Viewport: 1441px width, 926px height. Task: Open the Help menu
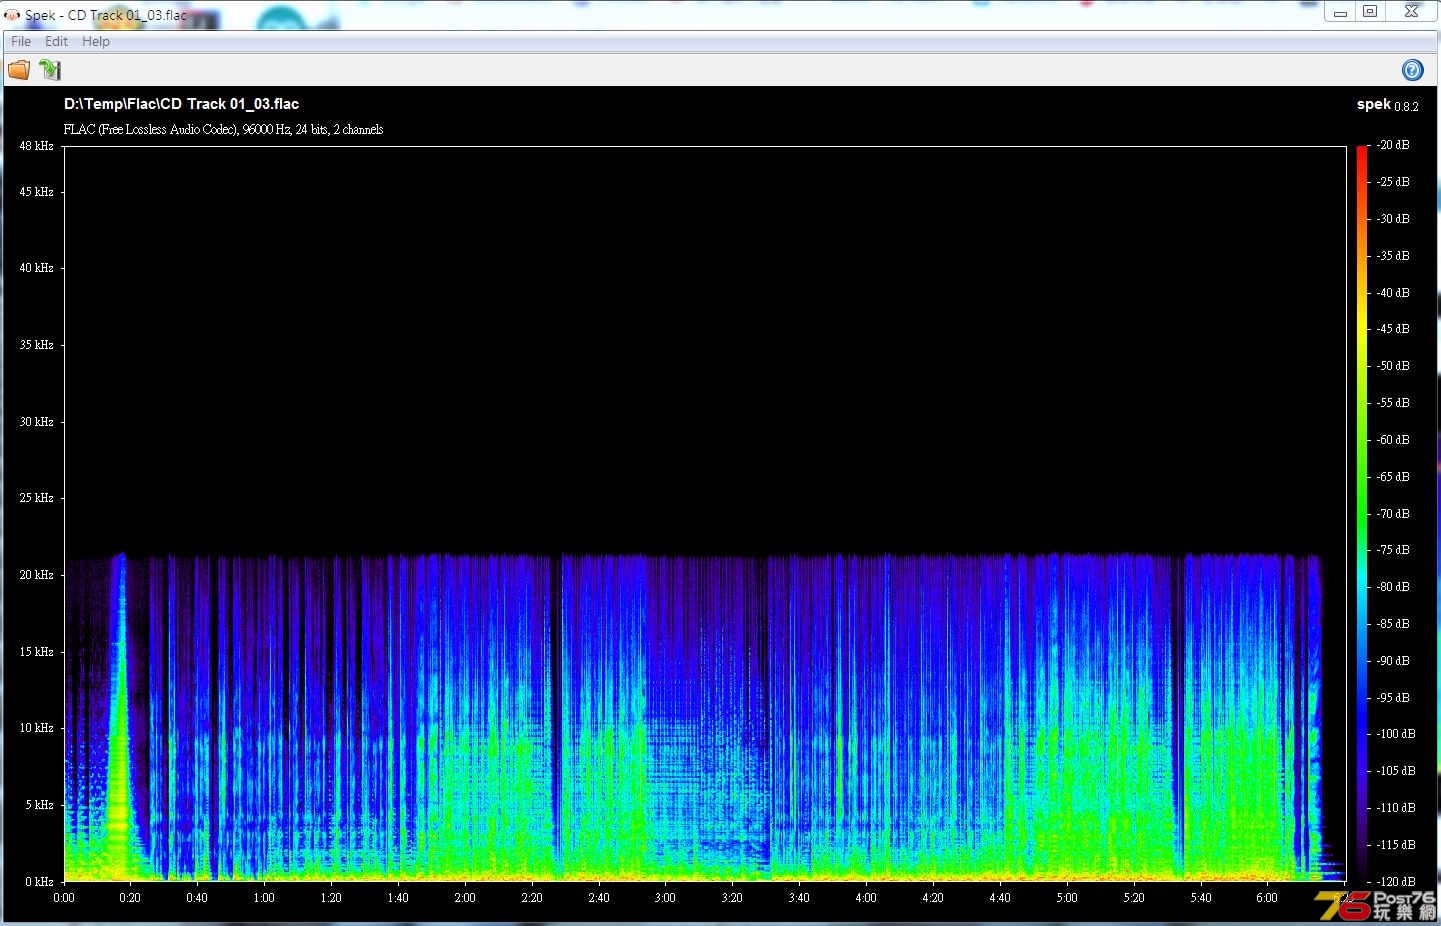click(96, 41)
